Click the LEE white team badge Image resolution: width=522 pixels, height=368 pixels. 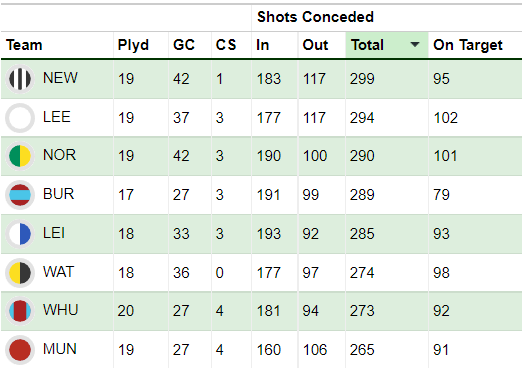[x=20, y=118]
